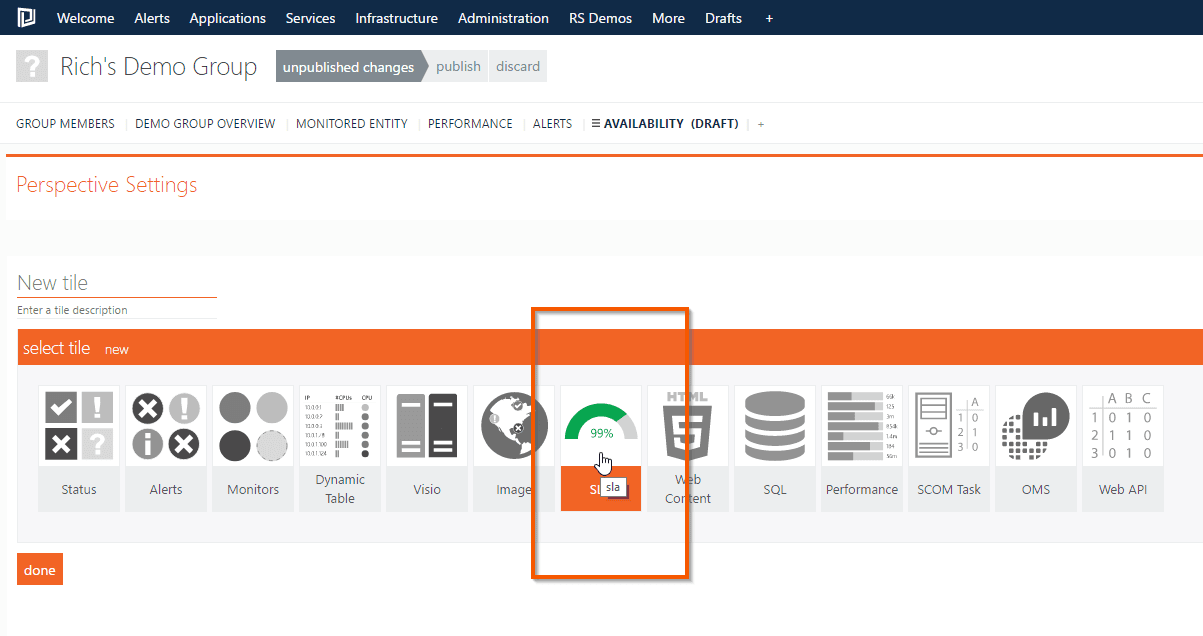Pick the Monitors tile

point(252,426)
